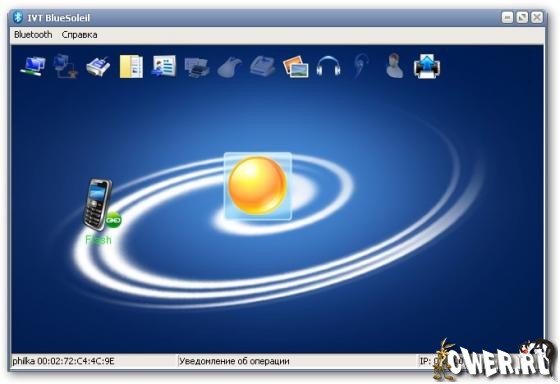
Task: Open the Basic Imaging pictures icon
Action: pyautogui.click(x=296, y=66)
